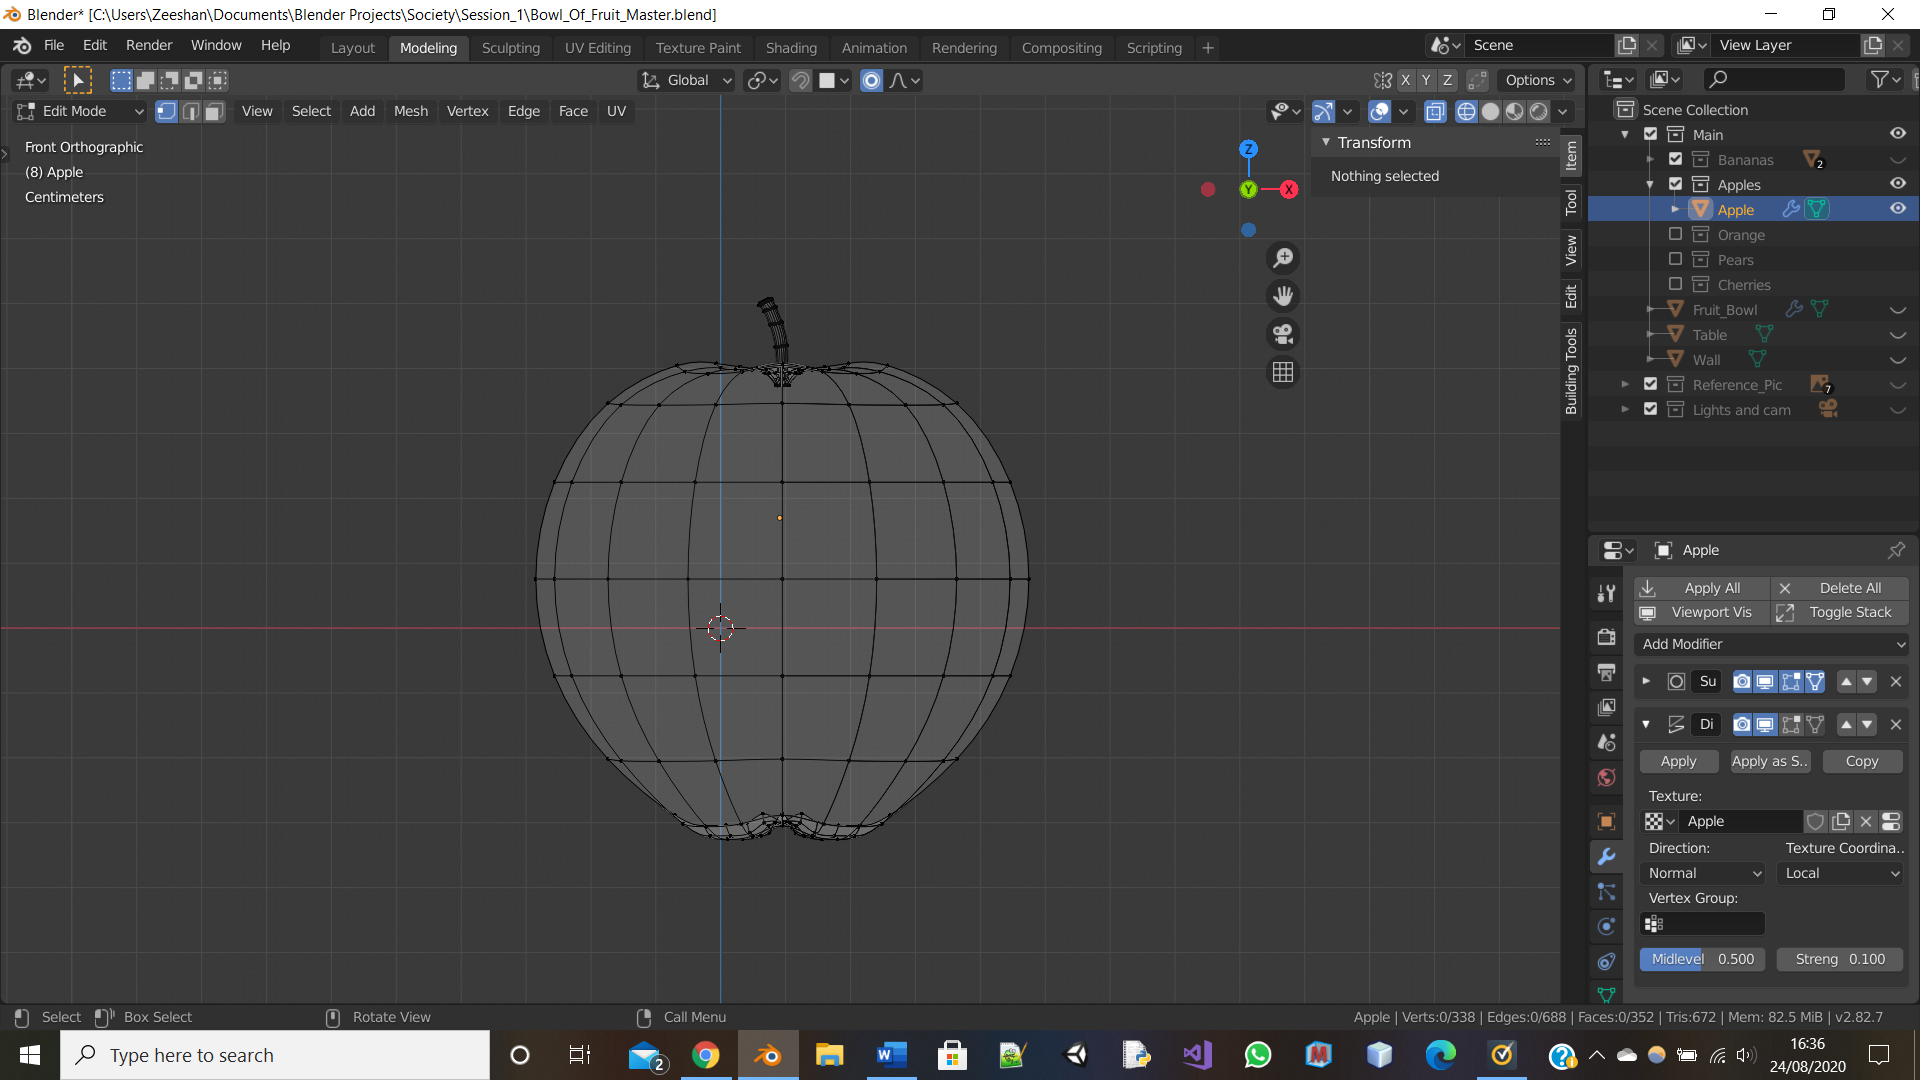Toggle the X-ray view button
The width and height of the screenshot is (1920, 1080).
1435,111
